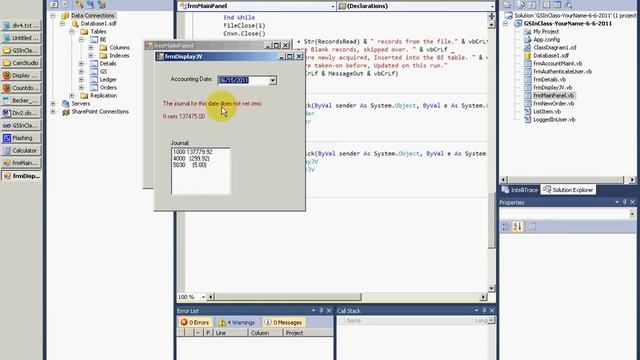
Task: Click Solution Explorer horizontal scrollbar
Action: coord(567,180)
